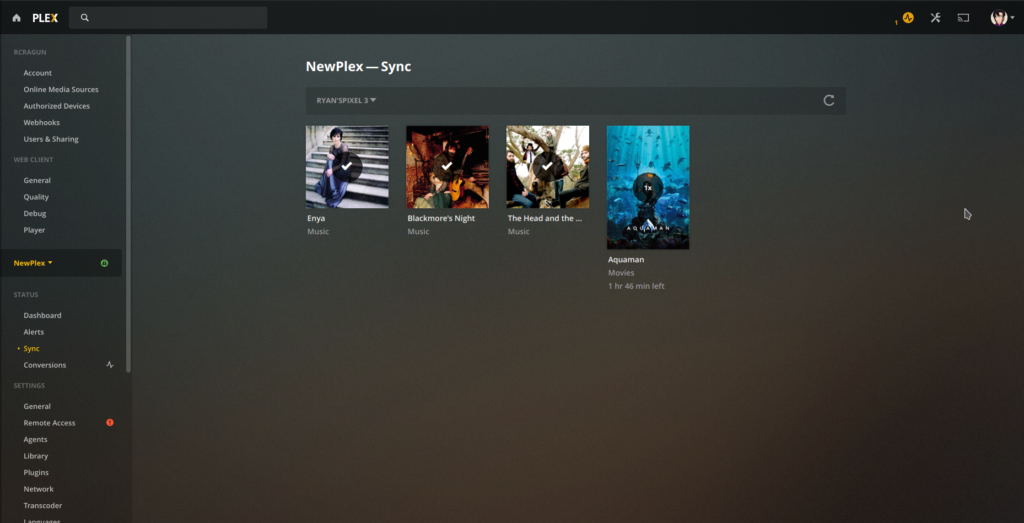
Task: Open settings wrench and screwdriver icon
Action: [x=935, y=18]
